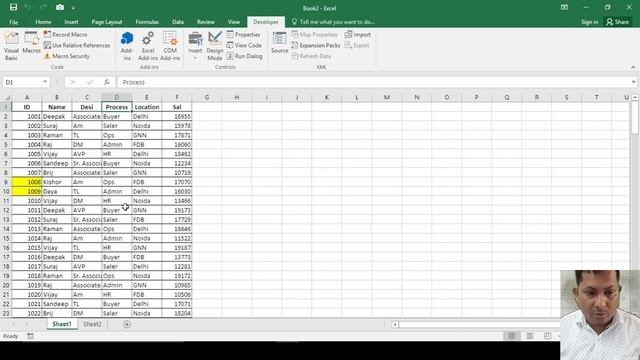Click the Insert Function fx button

coord(107,82)
